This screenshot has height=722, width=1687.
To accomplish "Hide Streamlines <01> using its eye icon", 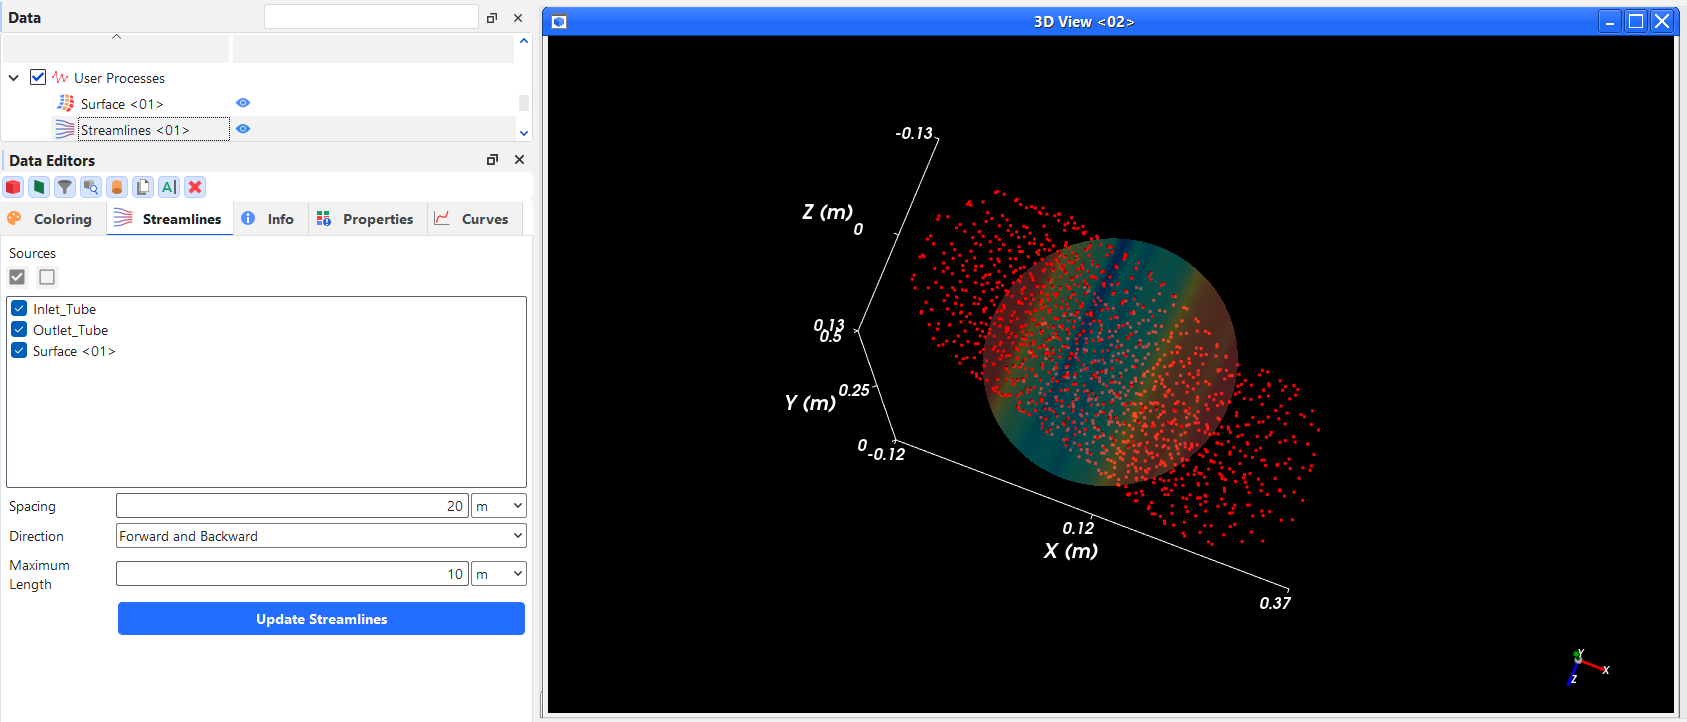I will 243,129.
